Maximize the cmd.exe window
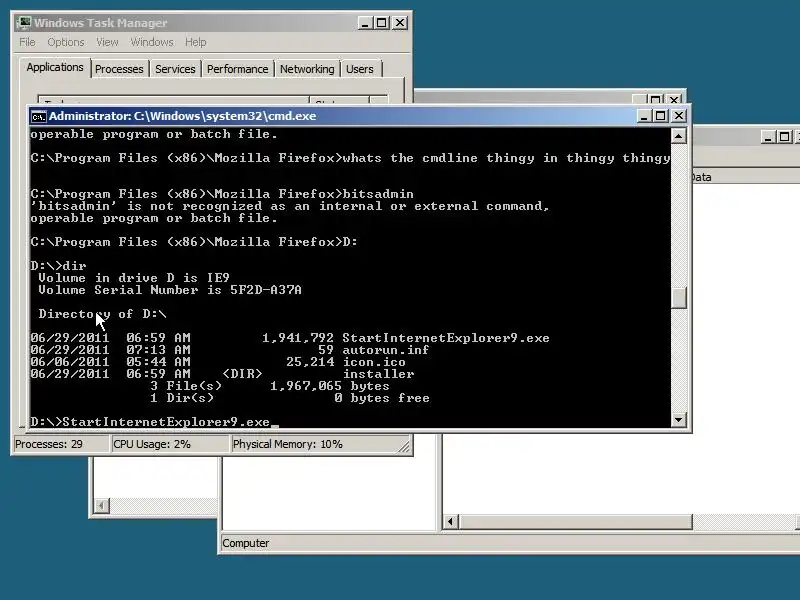Image resolution: width=800 pixels, height=600 pixels. tap(661, 116)
